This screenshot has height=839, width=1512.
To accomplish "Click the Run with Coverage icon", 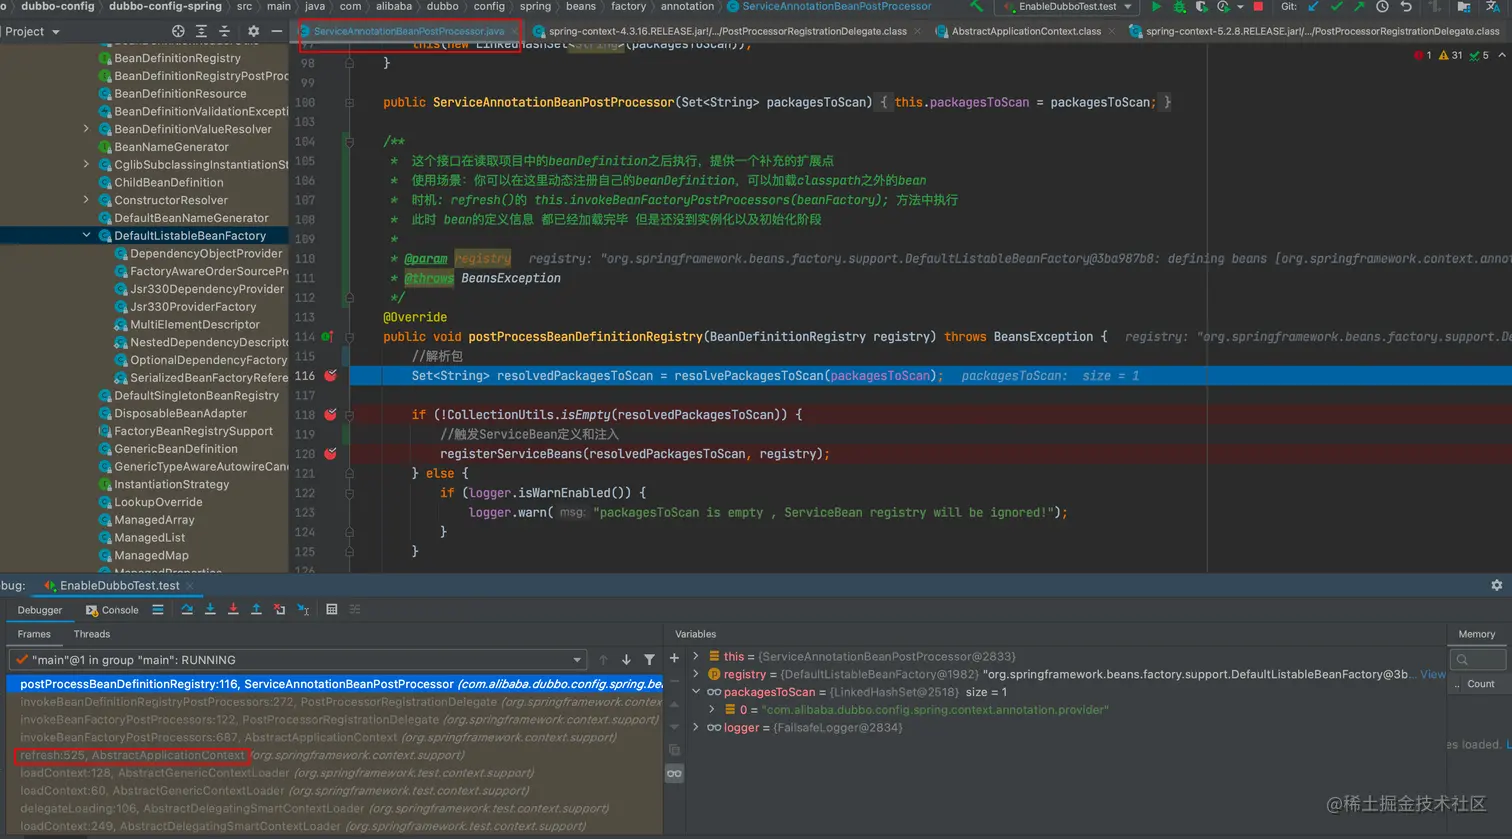I will pos(1201,6).
